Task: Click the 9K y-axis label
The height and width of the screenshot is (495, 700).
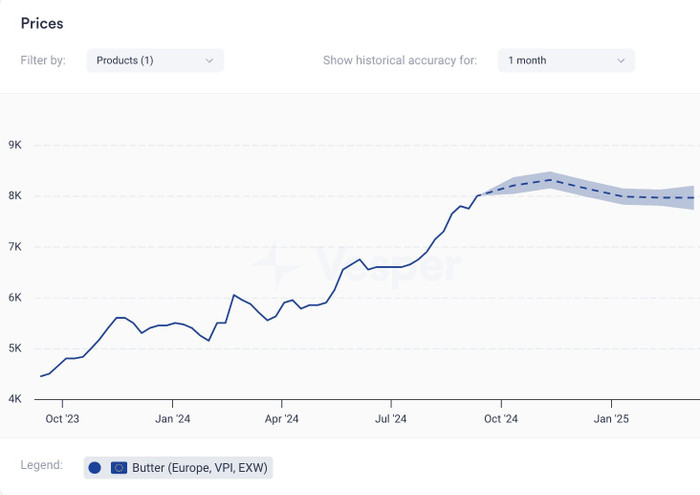Action: [x=15, y=145]
